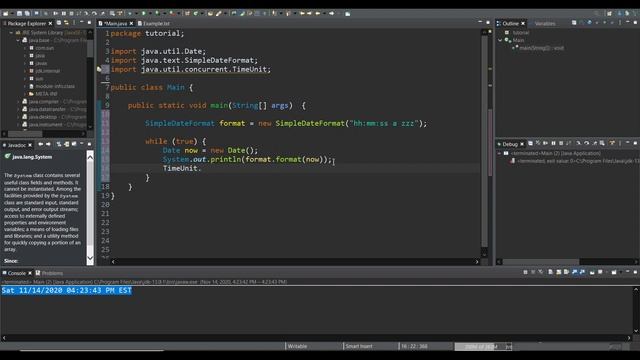Click the Terminate icon in Console toolbar
This screenshot has height=360, width=640.
coord(525,272)
